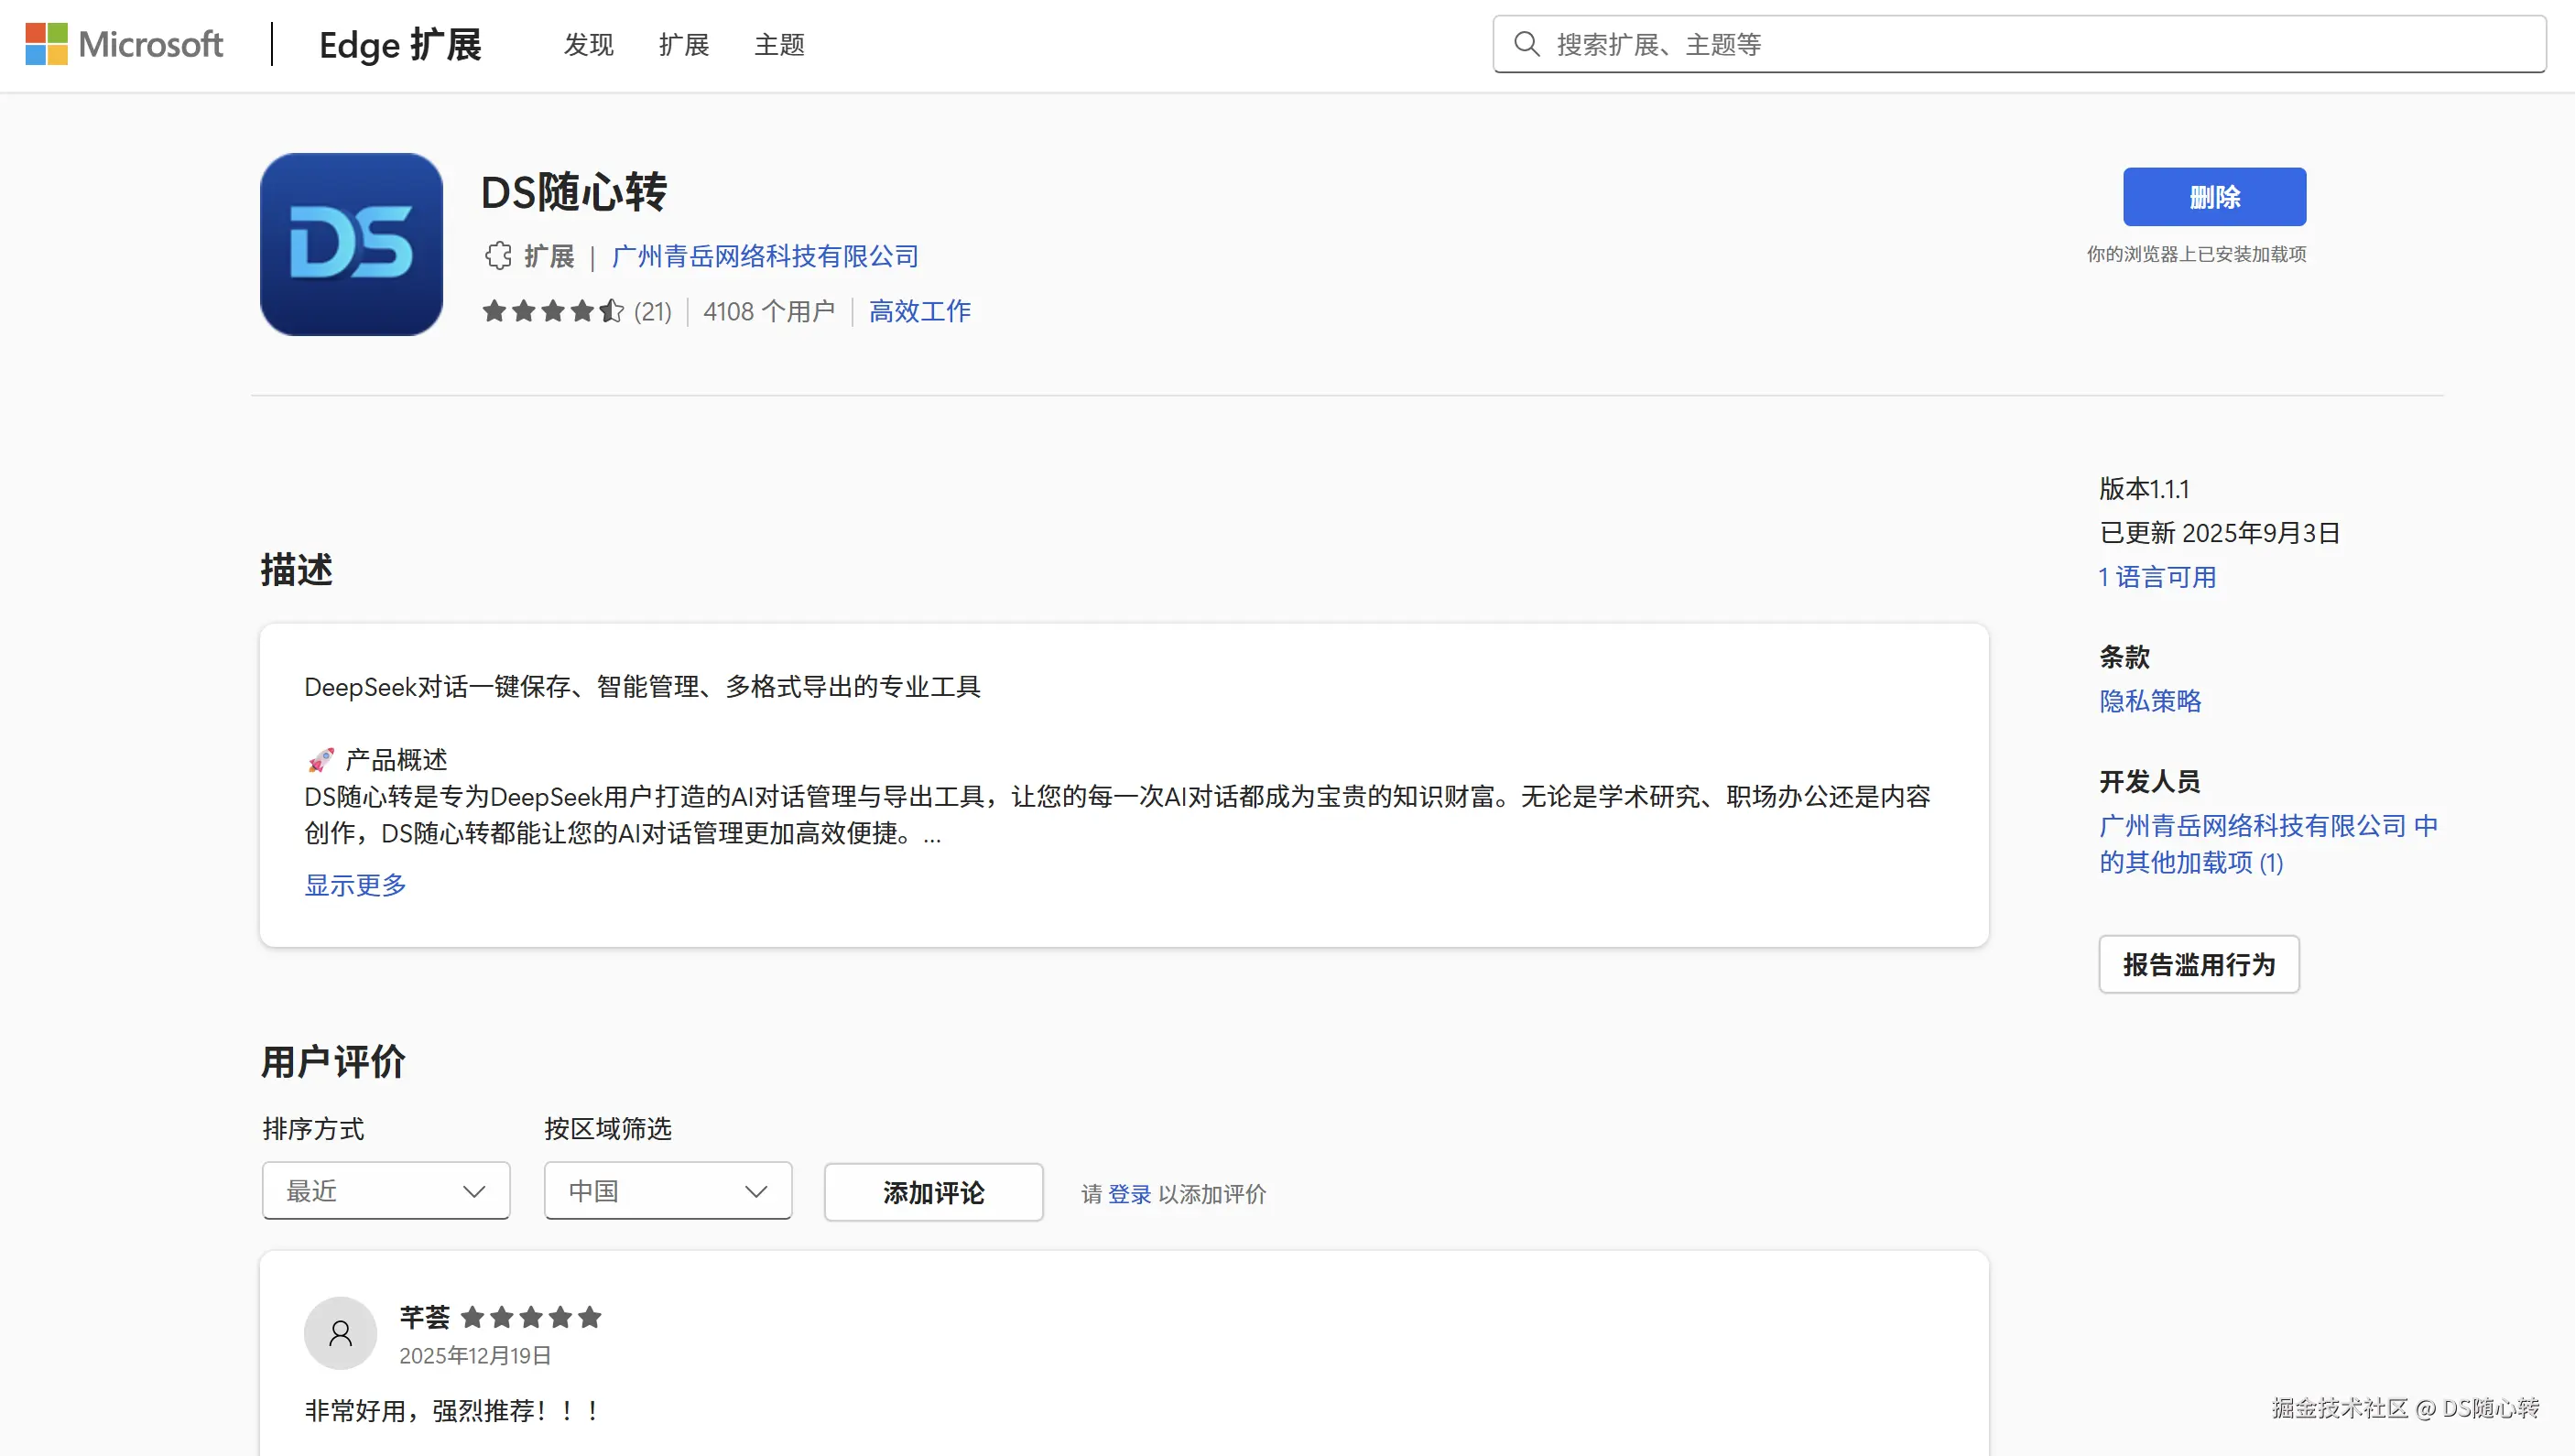Click 已更新 2025年9月3日 text
This screenshot has width=2575, height=1456.
pyautogui.click(x=2219, y=533)
